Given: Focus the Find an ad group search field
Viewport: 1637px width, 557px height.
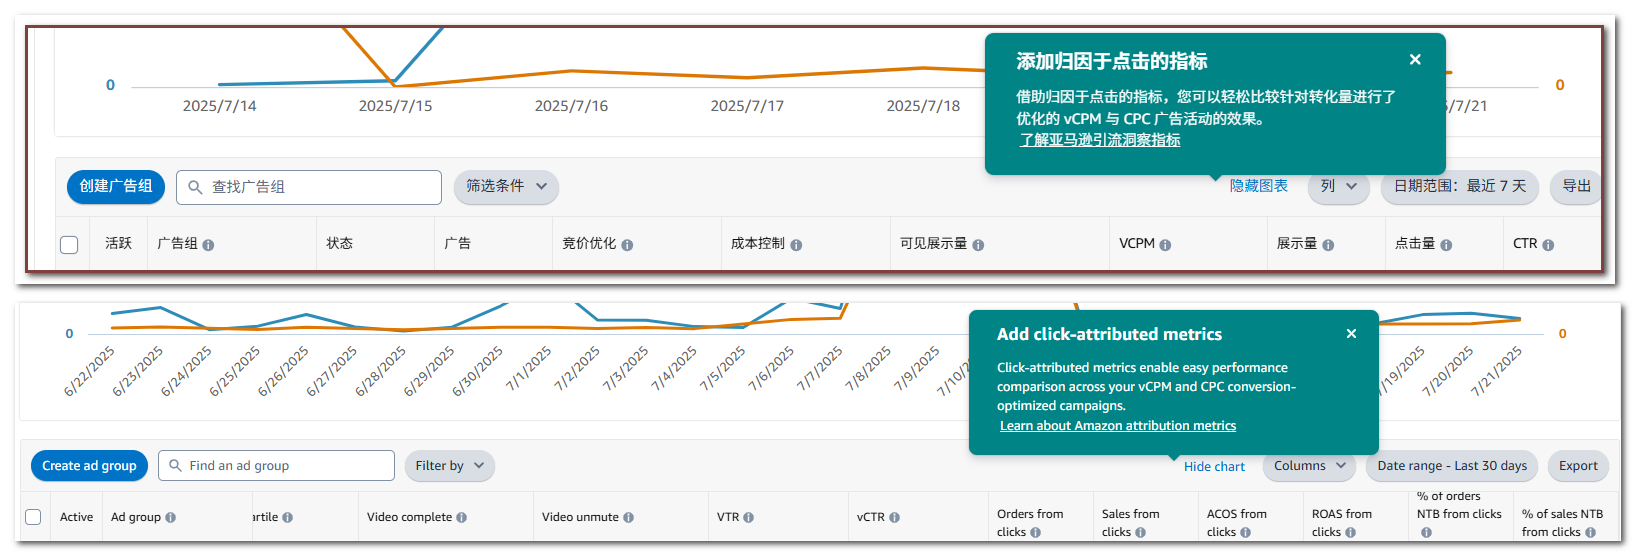Looking at the screenshot, I should click(x=276, y=466).
